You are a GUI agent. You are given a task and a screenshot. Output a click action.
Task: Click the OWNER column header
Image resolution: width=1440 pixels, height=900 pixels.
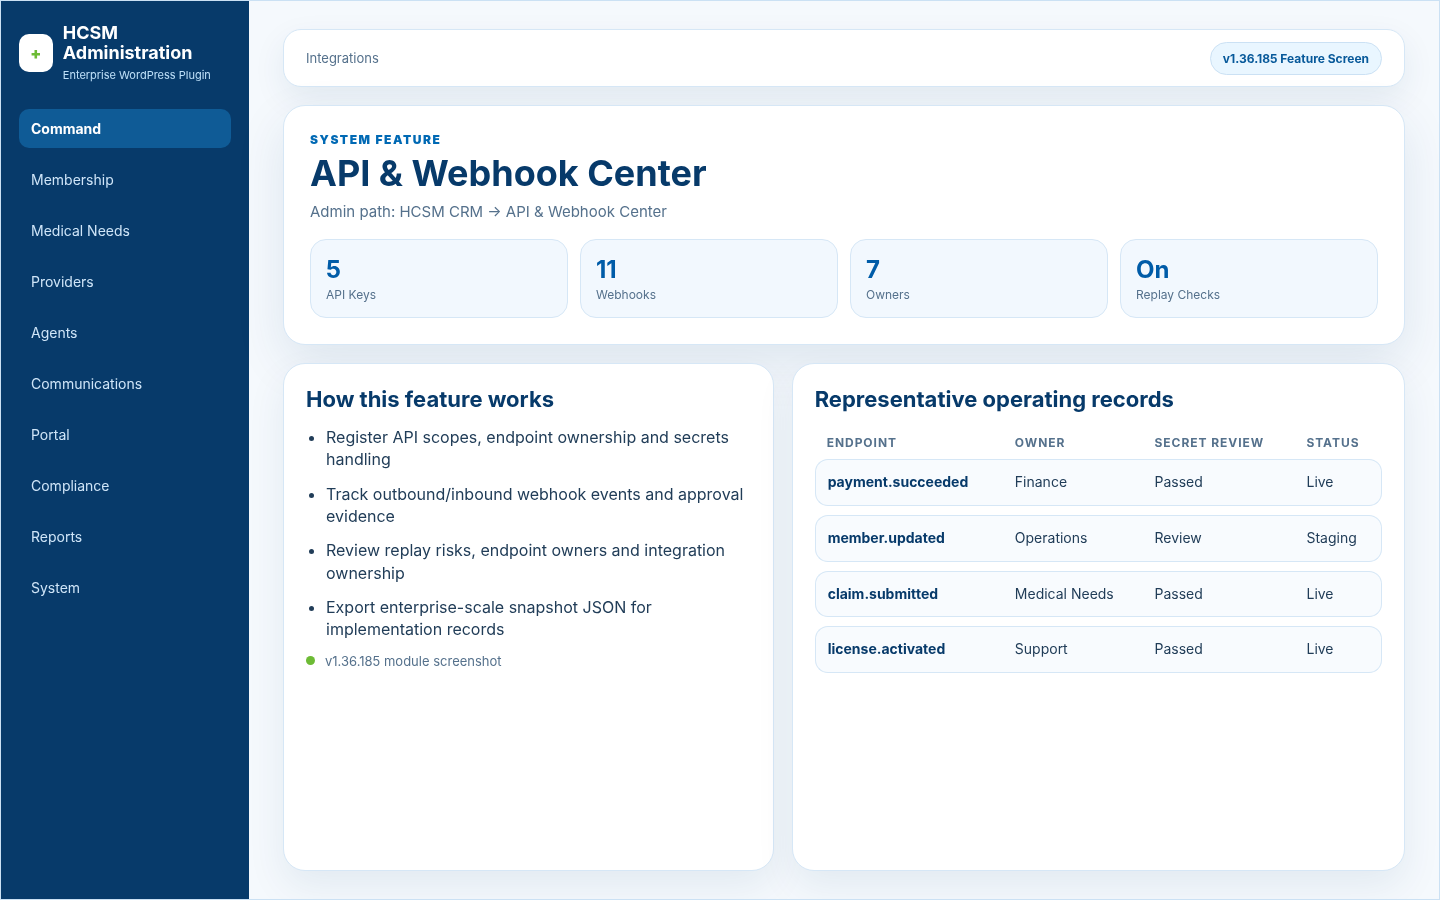tap(1039, 443)
